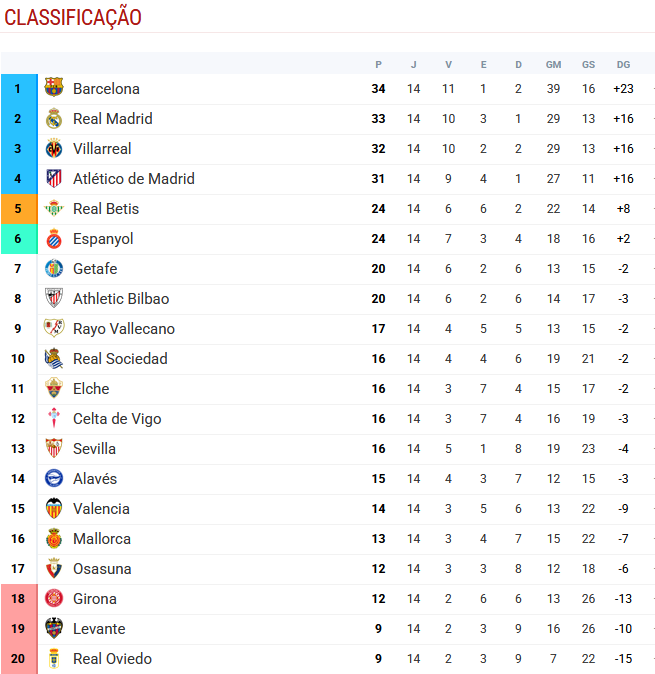655x674 pixels.
Task: Open the Real Betis badge icon
Action: 54,209
